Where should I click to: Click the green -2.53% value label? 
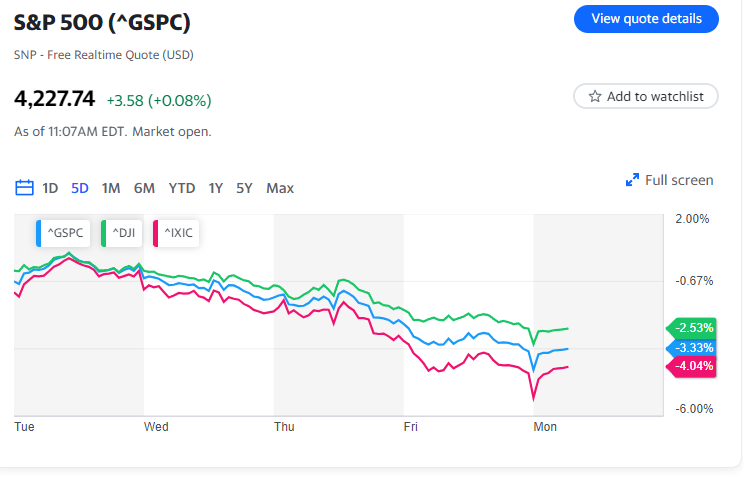click(x=693, y=328)
